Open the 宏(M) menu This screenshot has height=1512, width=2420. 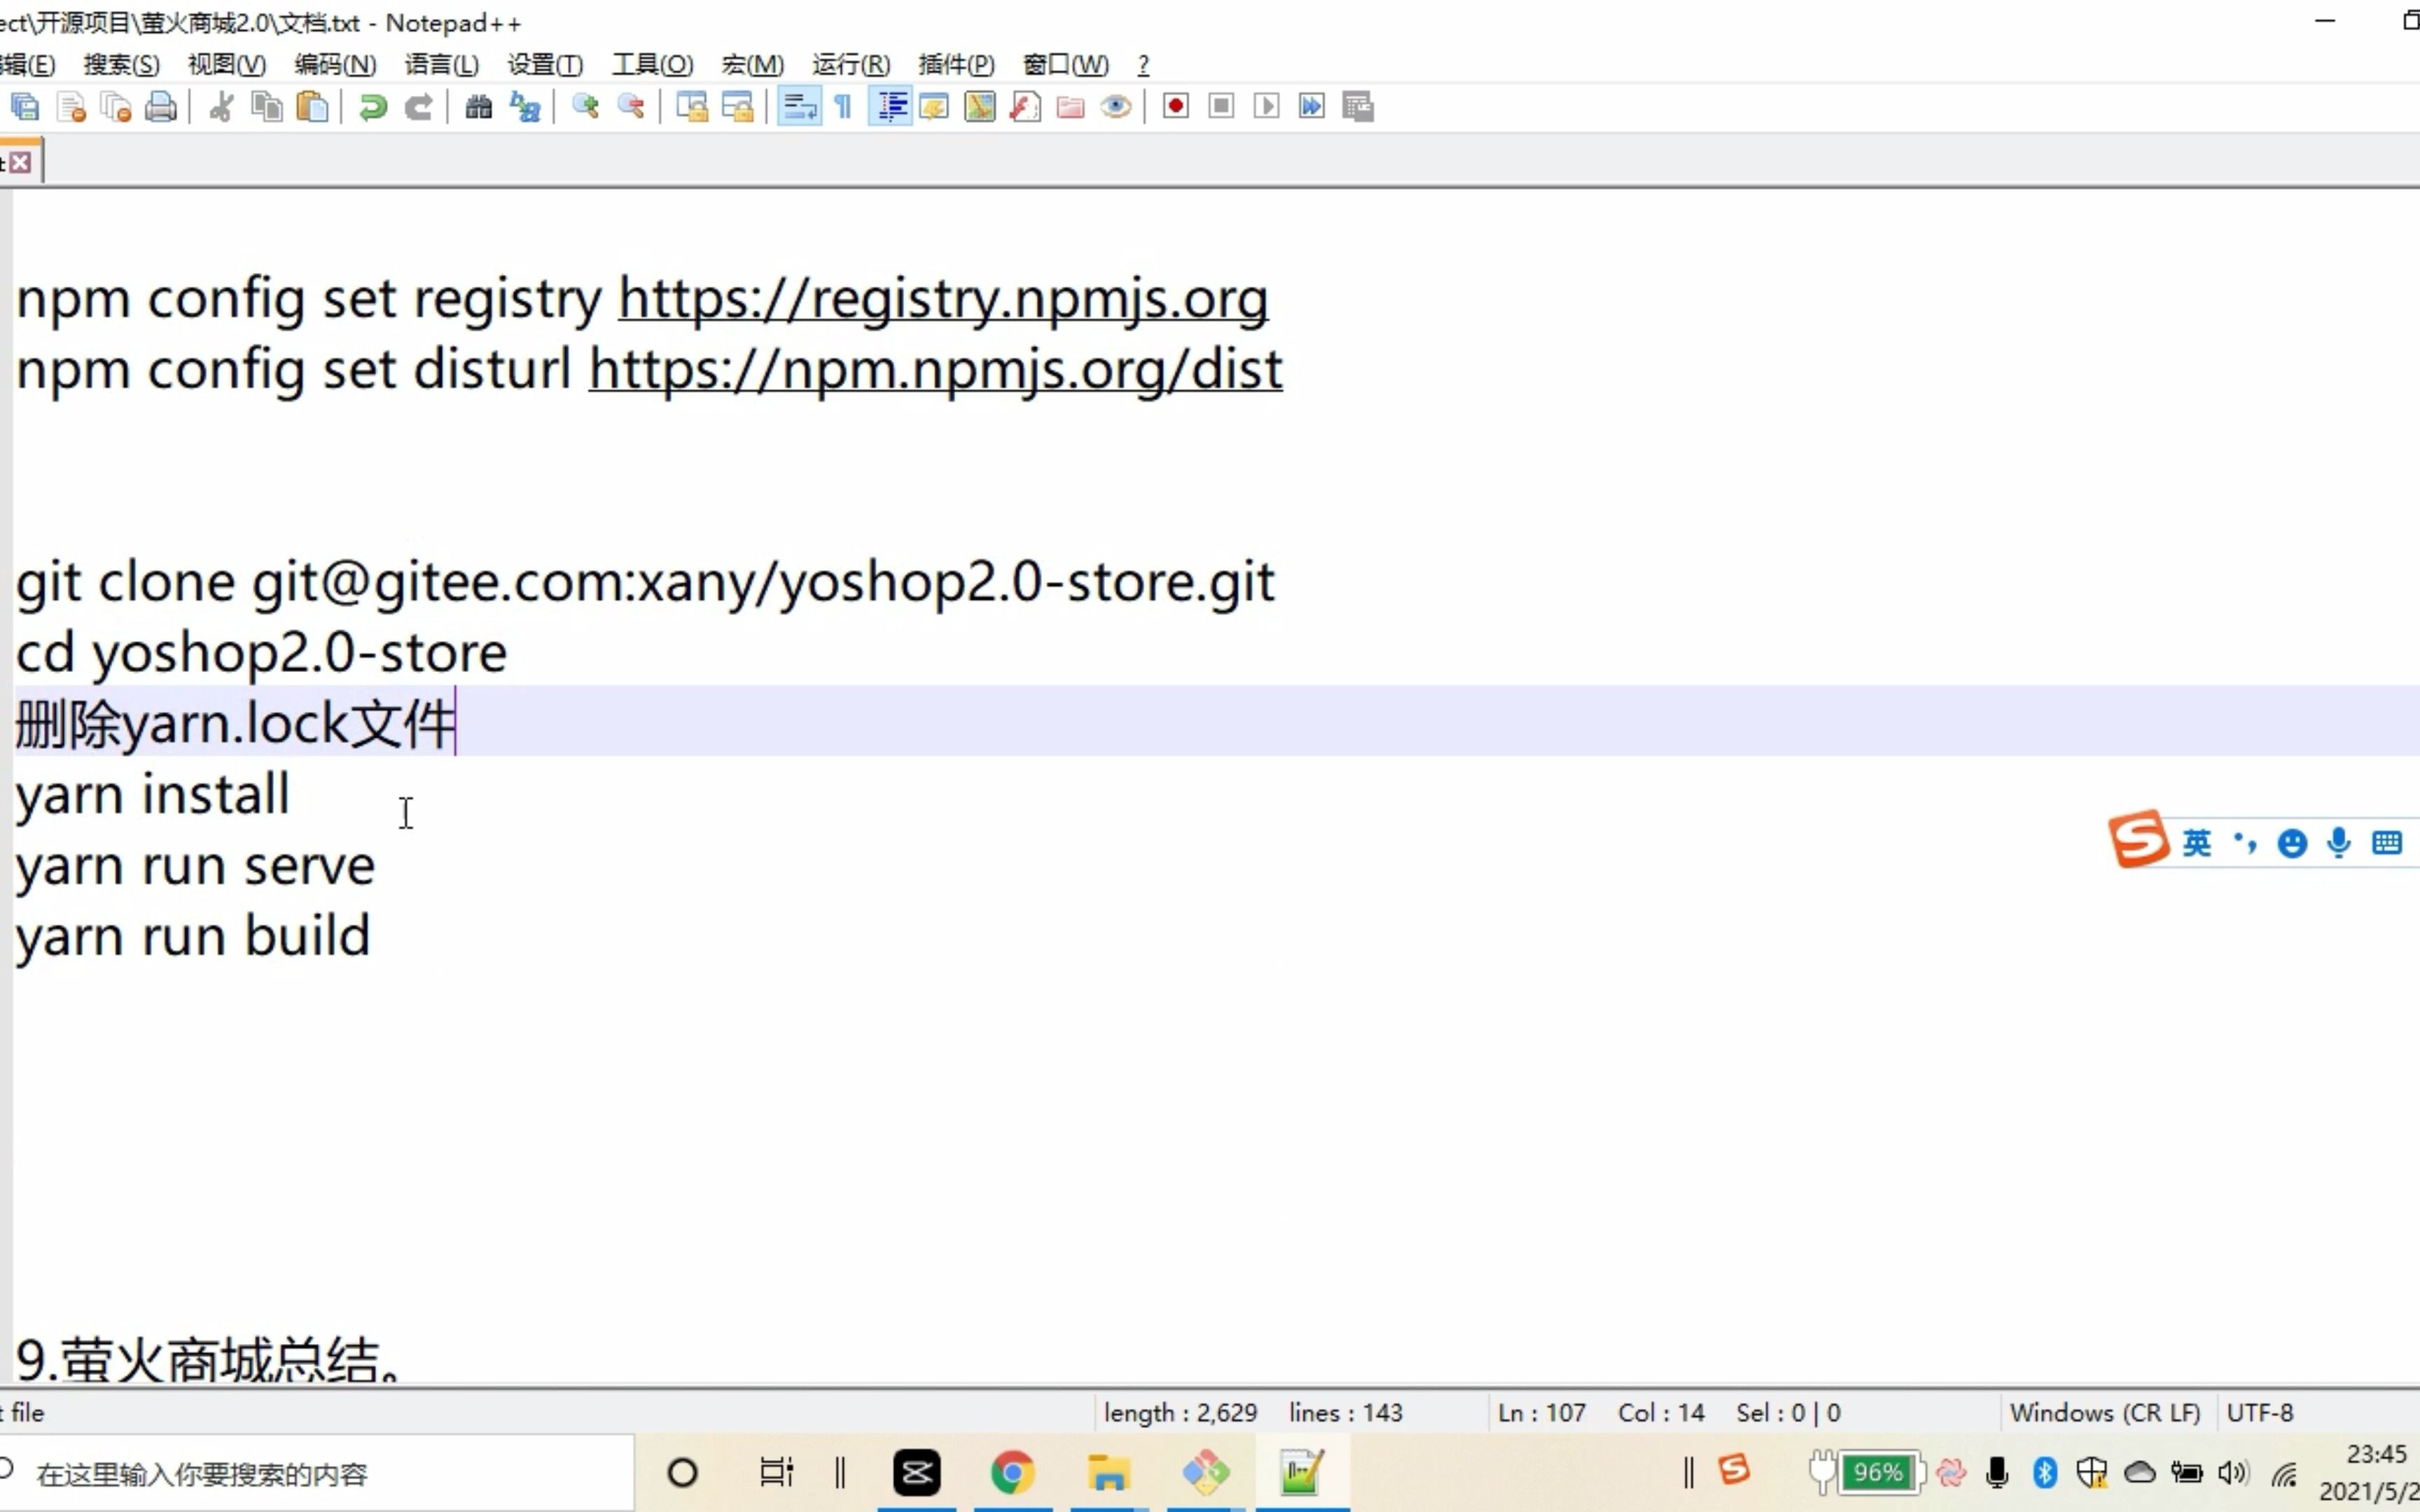(753, 65)
